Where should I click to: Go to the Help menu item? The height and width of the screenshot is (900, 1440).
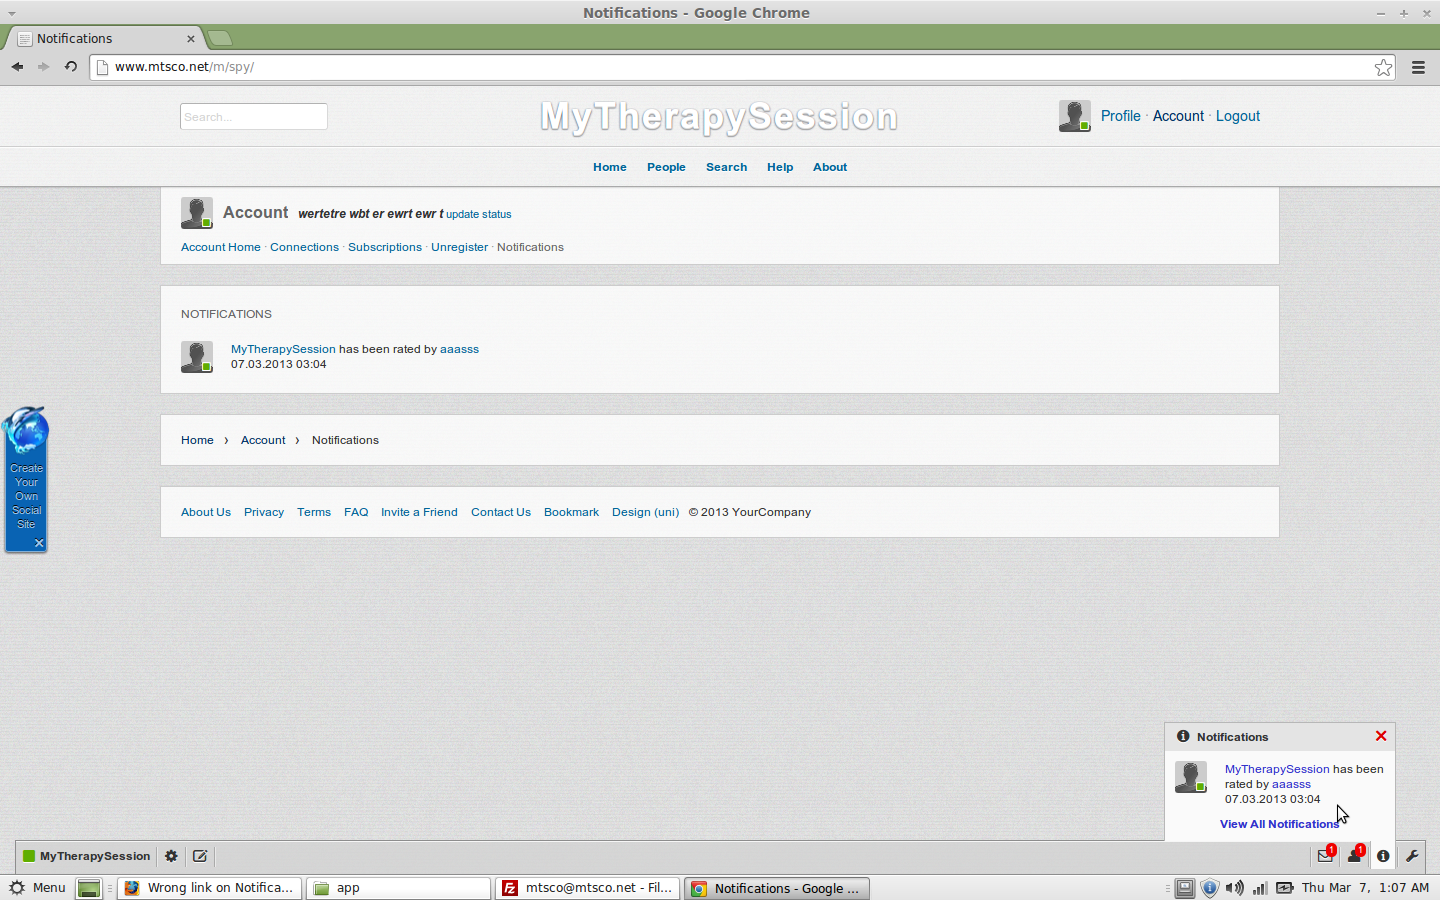point(780,167)
